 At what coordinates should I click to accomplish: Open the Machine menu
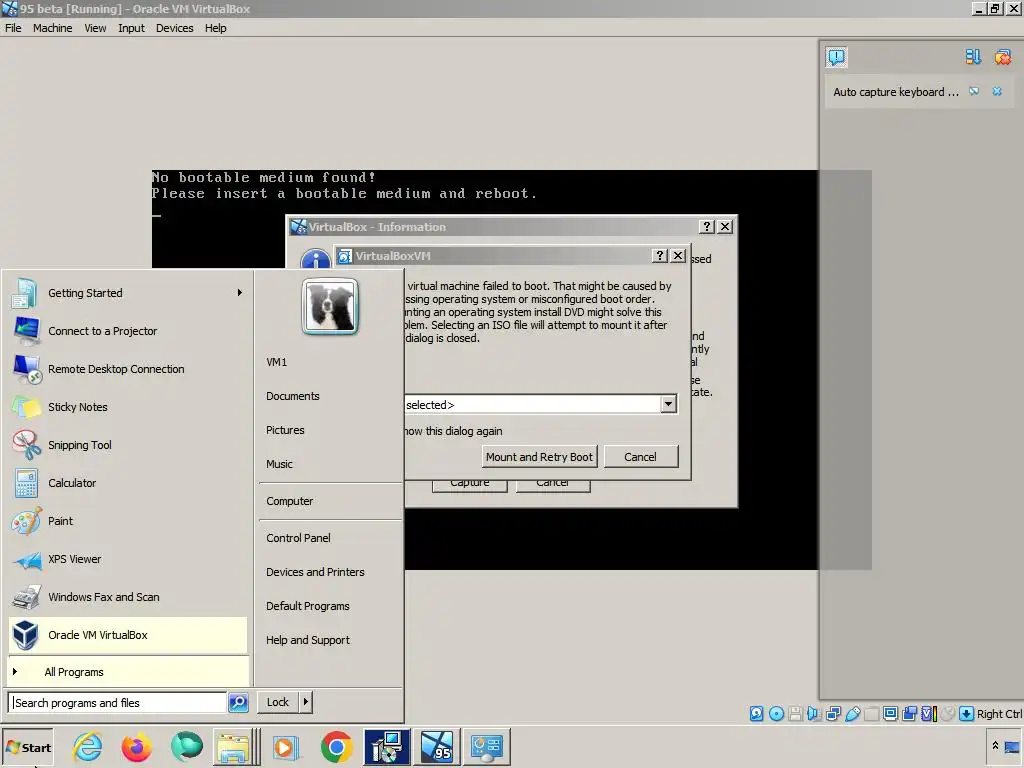53,28
